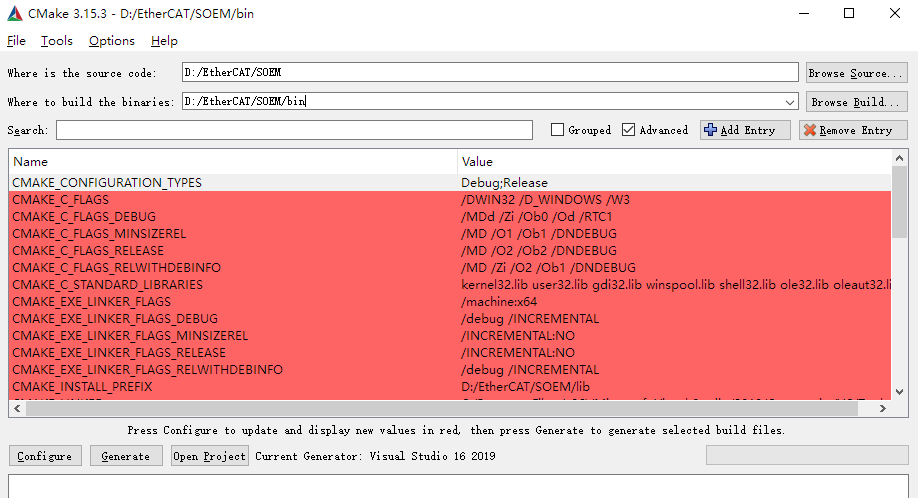
Task: Uncheck the Advanced checkbox
Action: 628,130
